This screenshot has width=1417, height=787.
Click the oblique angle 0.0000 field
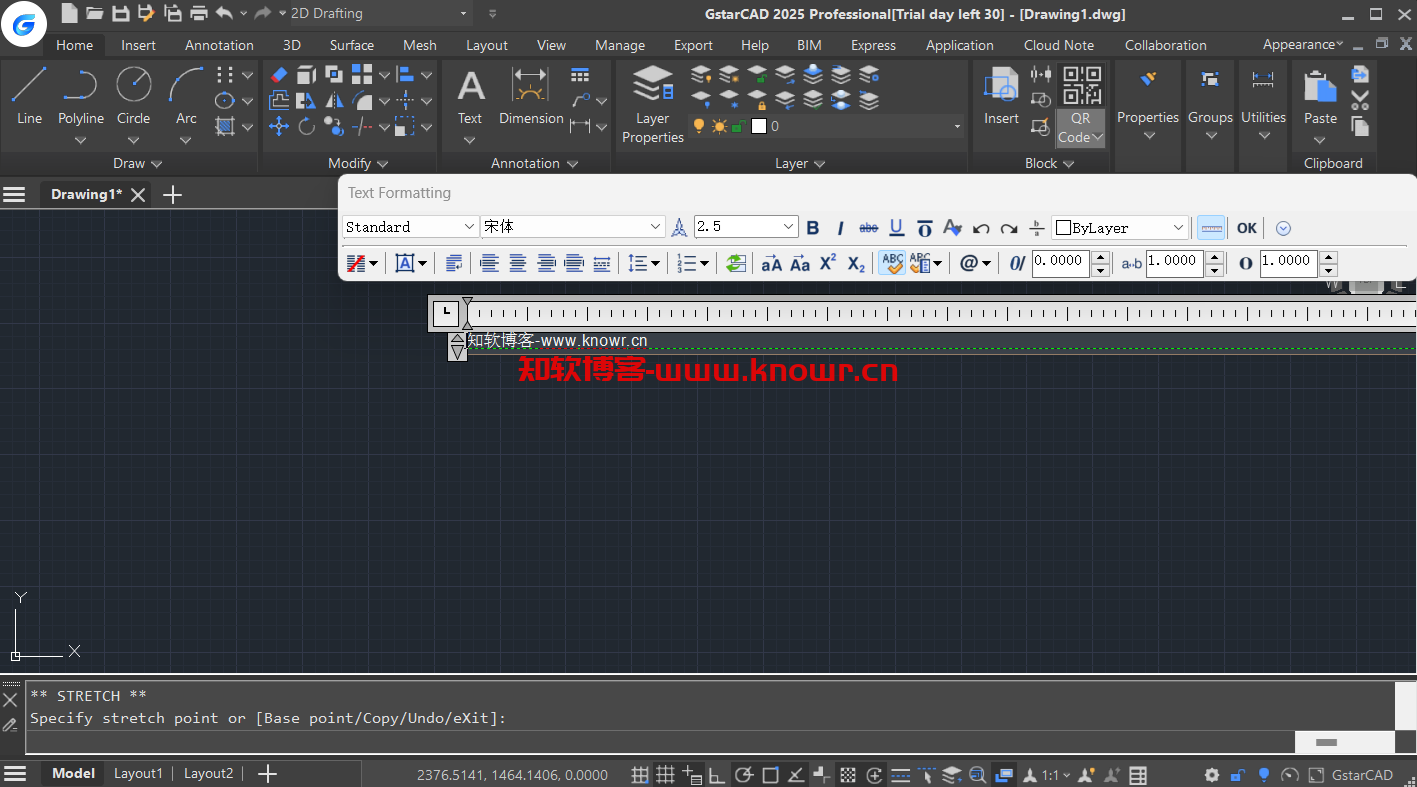(1060, 263)
